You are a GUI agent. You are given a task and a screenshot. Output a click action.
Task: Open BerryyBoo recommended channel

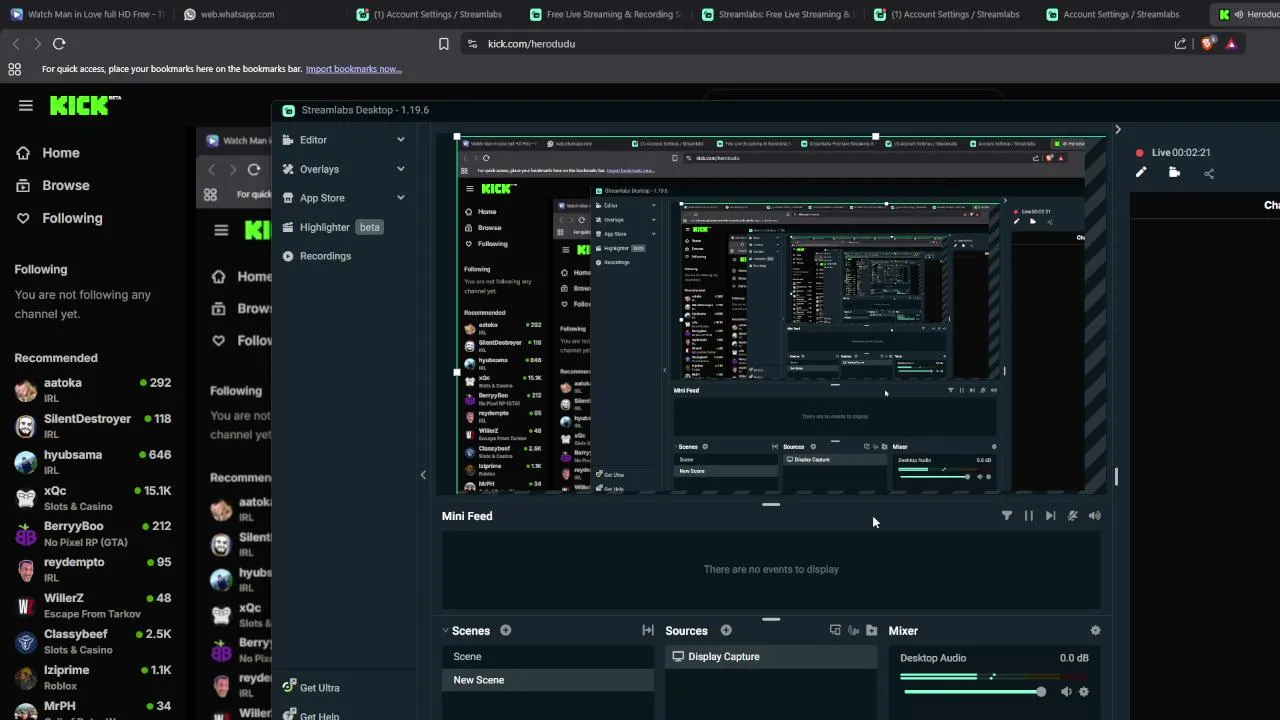(x=93, y=534)
